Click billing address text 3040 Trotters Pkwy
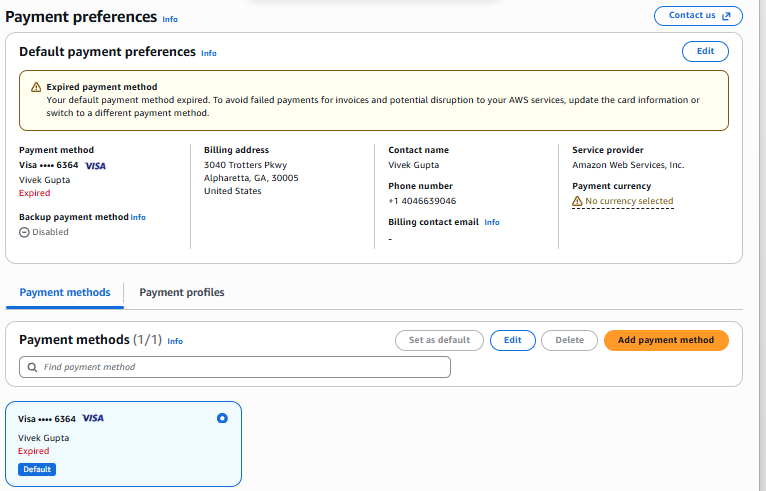The image size is (766, 491). (245, 165)
